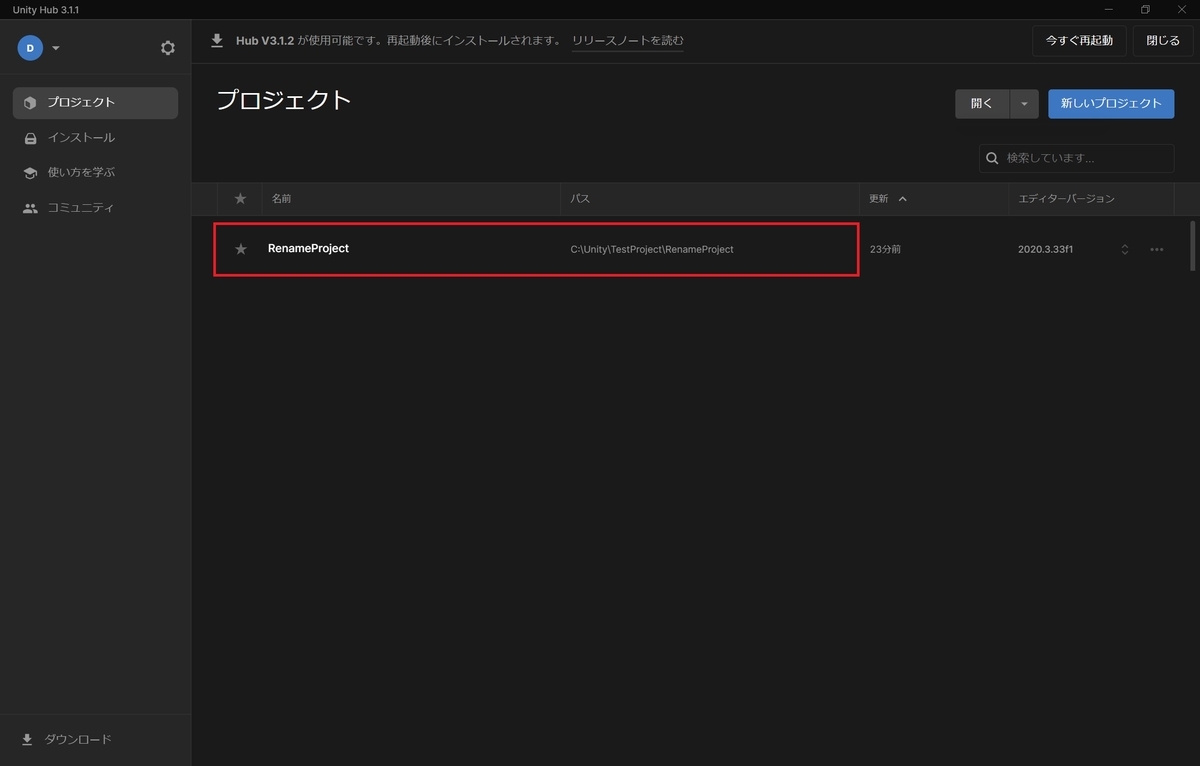The image size is (1200, 766).
Task: Restore the Unity Hub window size
Action: click(1146, 9)
